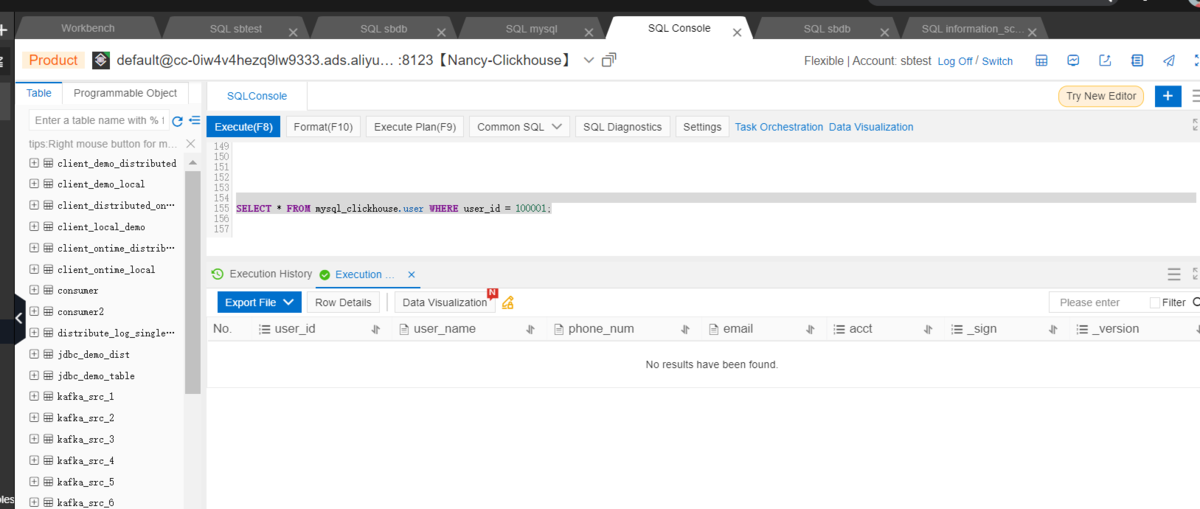Image resolution: width=1200 pixels, height=509 pixels.
Task: Open the Programmable Object tab
Action: [x=125, y=93]
